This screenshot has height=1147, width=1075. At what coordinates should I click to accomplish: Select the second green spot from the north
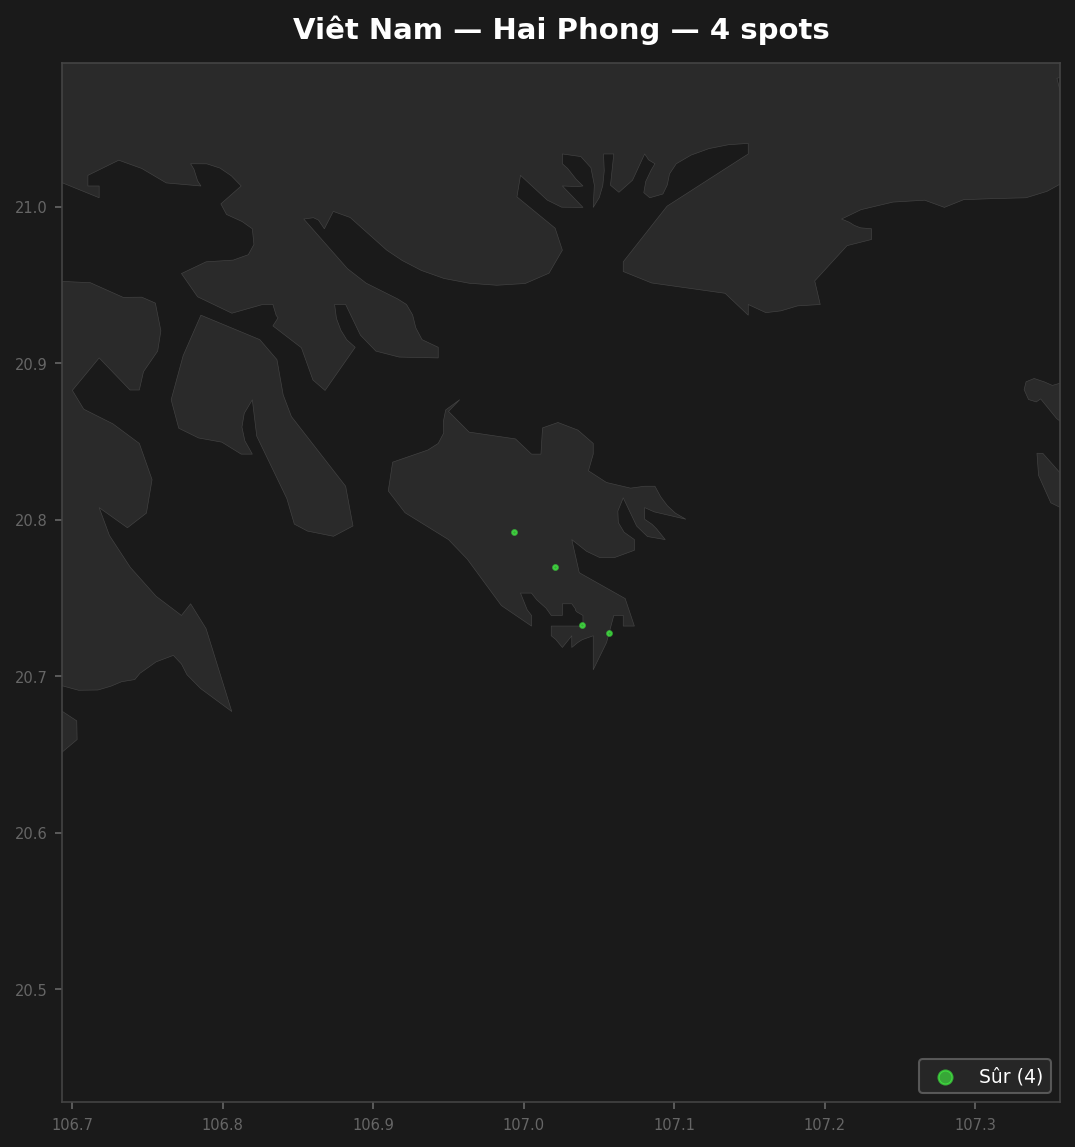pos(555,568)
